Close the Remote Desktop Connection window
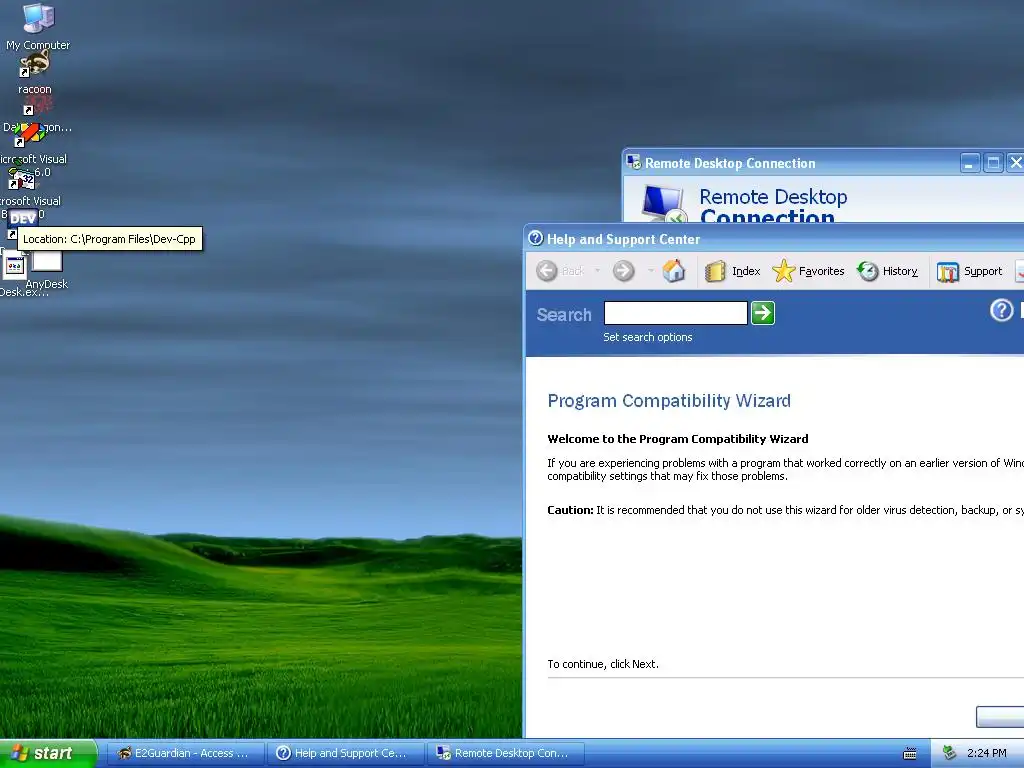This screenshot has height=768, width=1024. pos(1016,163)
